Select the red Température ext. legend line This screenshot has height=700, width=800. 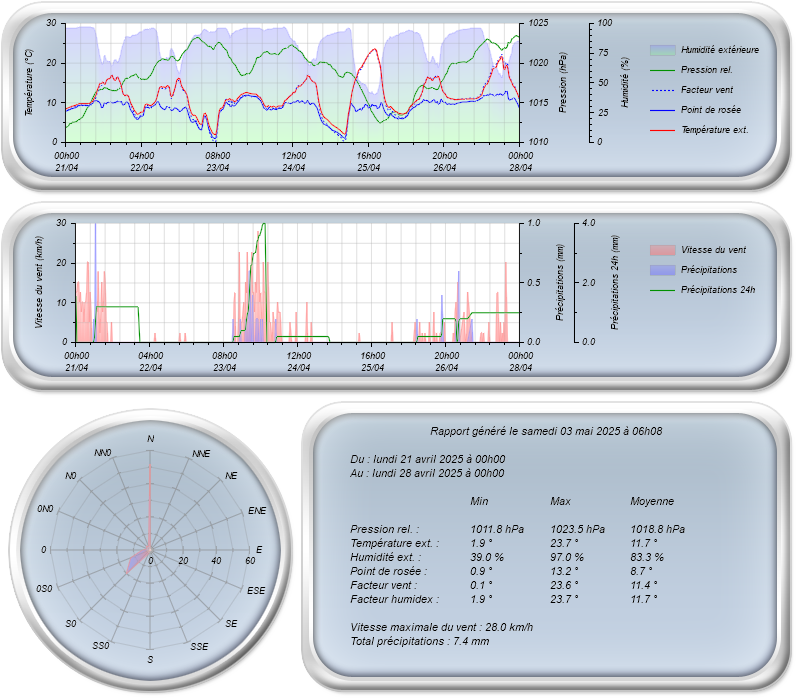(x=662, y=130)
